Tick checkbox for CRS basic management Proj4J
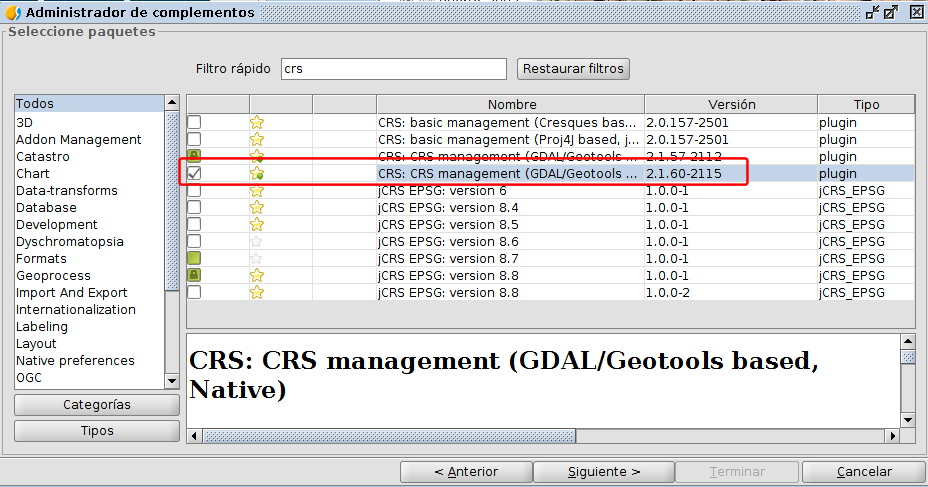Image resolution: width=928 pixels, height=487 pixels. (194, 140)
